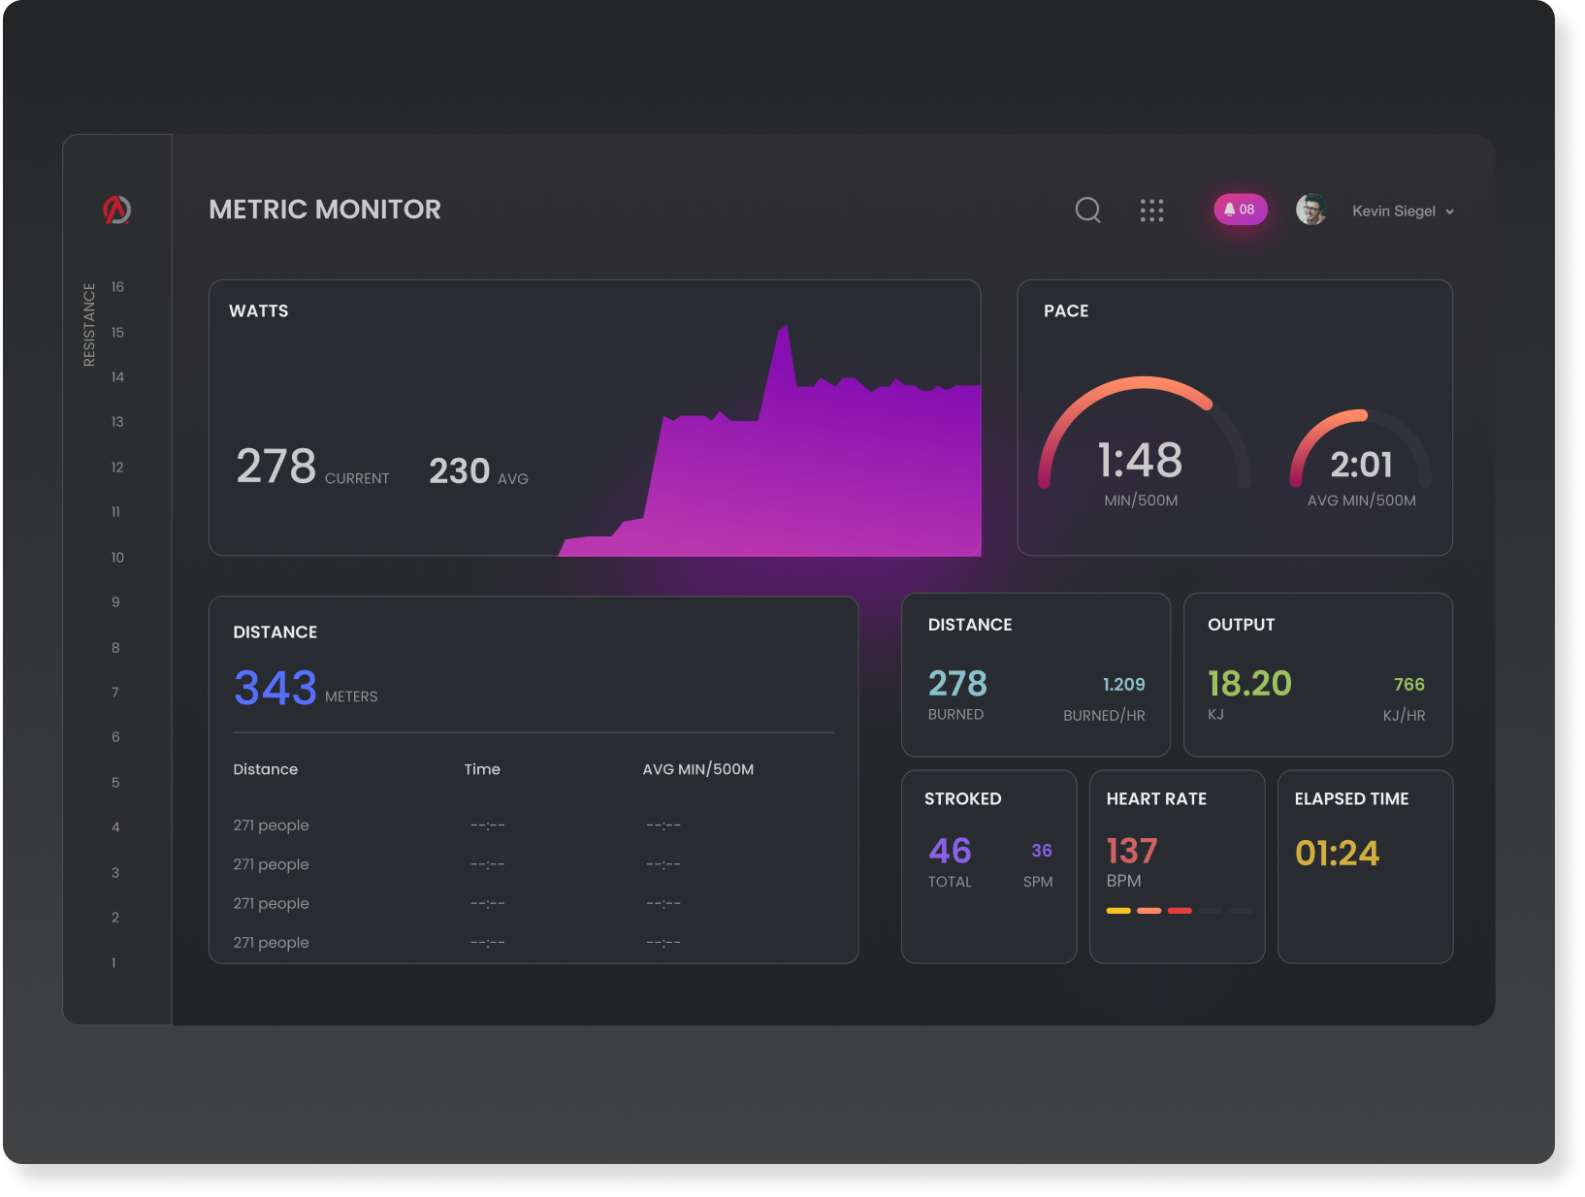
Task: Select resistance level 2
Action: pos(116,917)
